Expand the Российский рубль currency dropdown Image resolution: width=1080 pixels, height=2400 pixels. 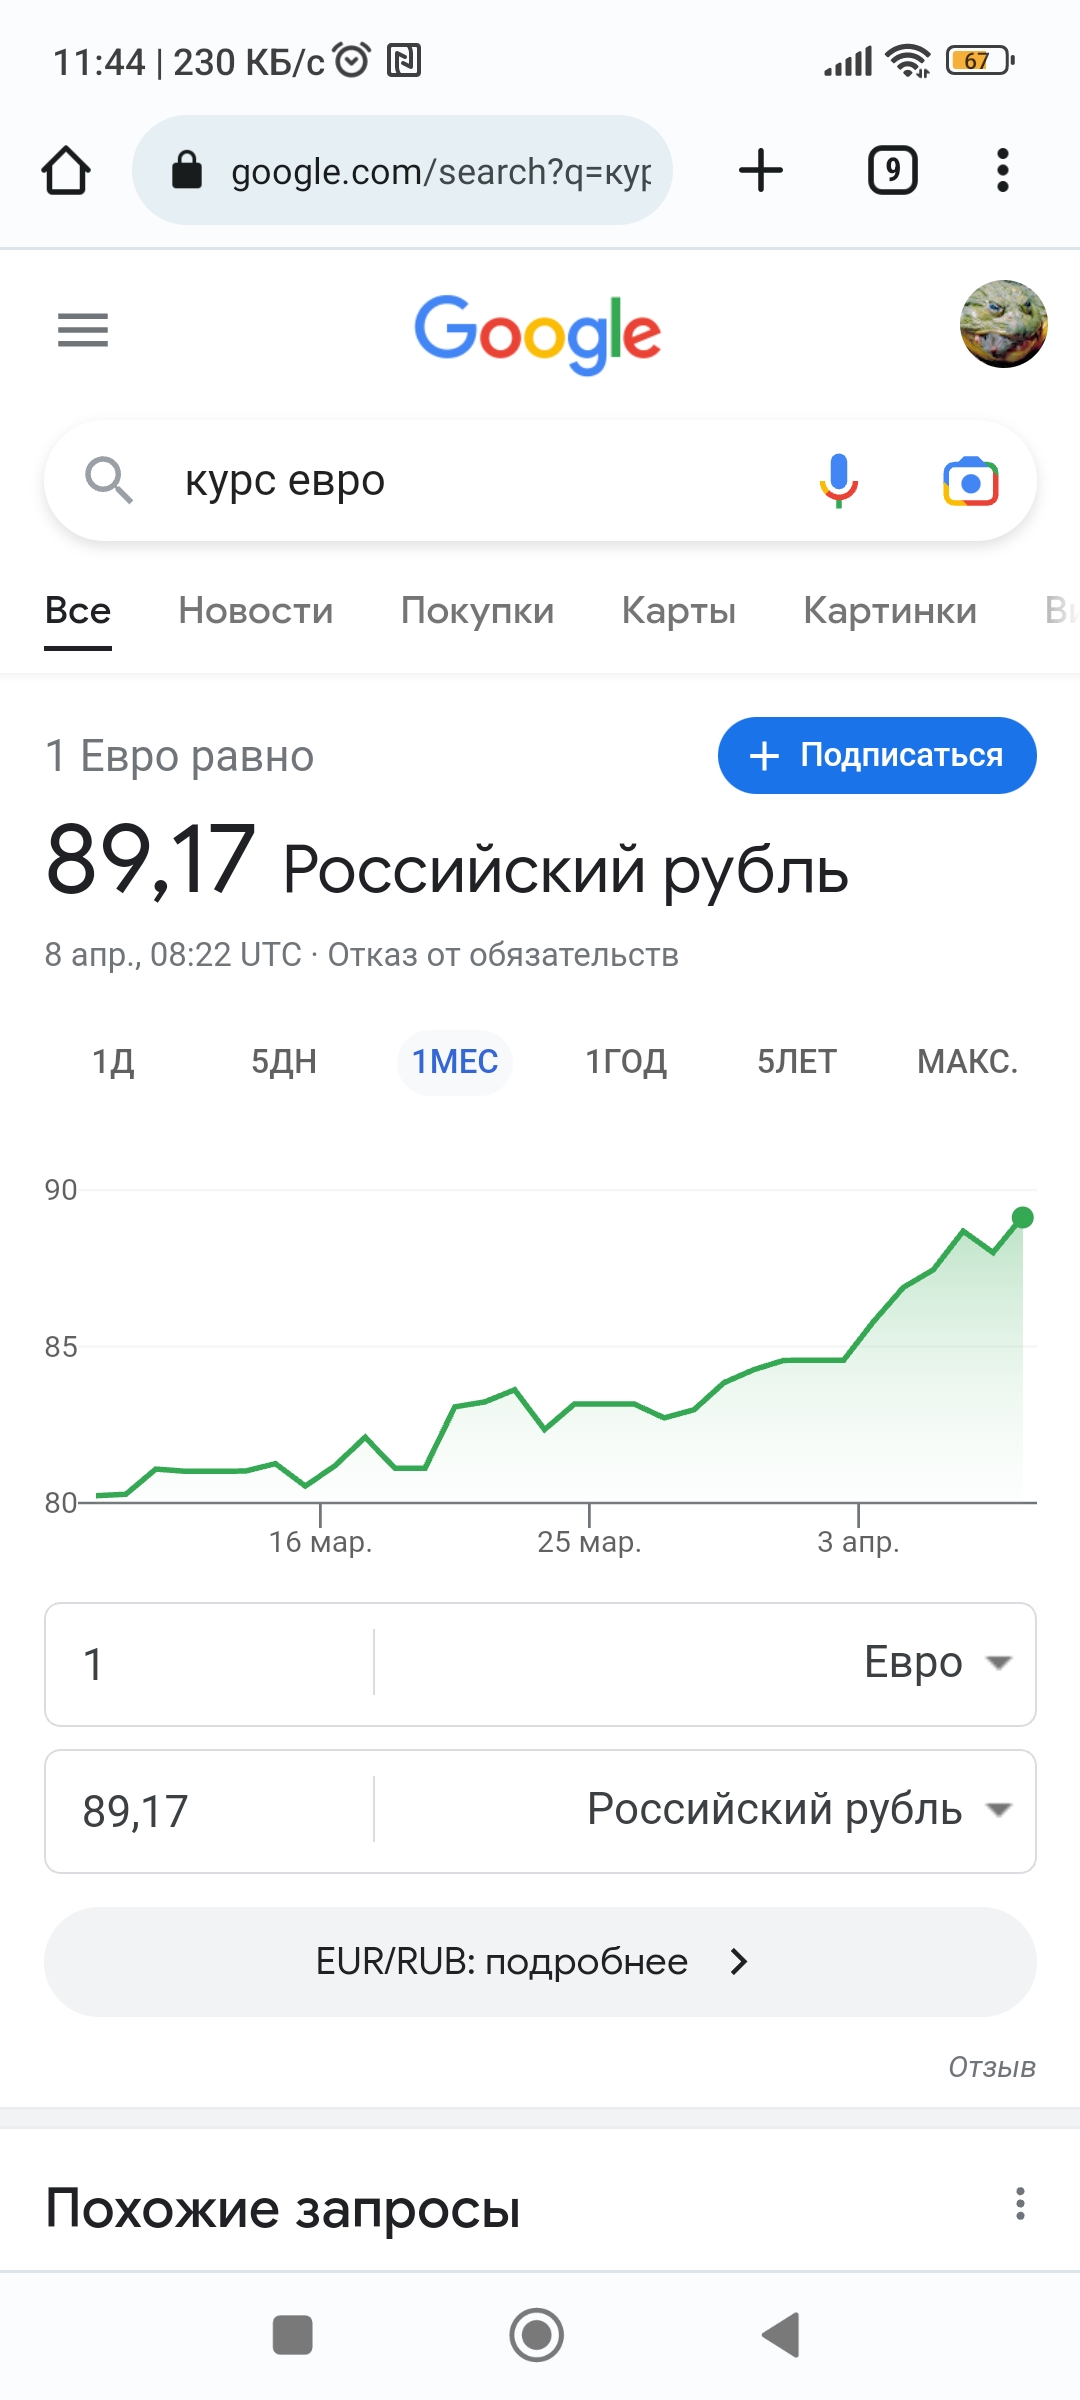tap(800, 1810)
